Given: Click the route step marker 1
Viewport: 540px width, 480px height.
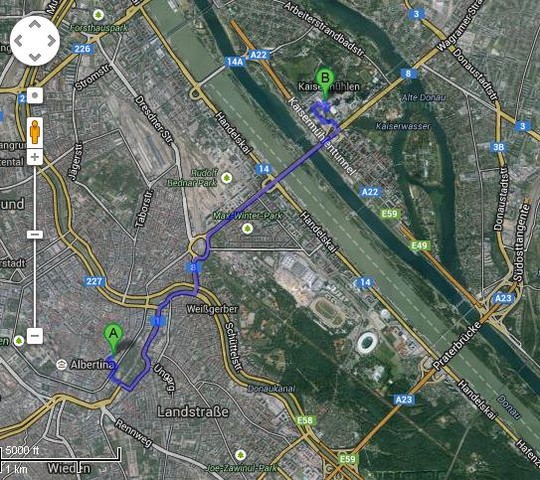Looking at the screenshot, I should (x=158, y=322).
